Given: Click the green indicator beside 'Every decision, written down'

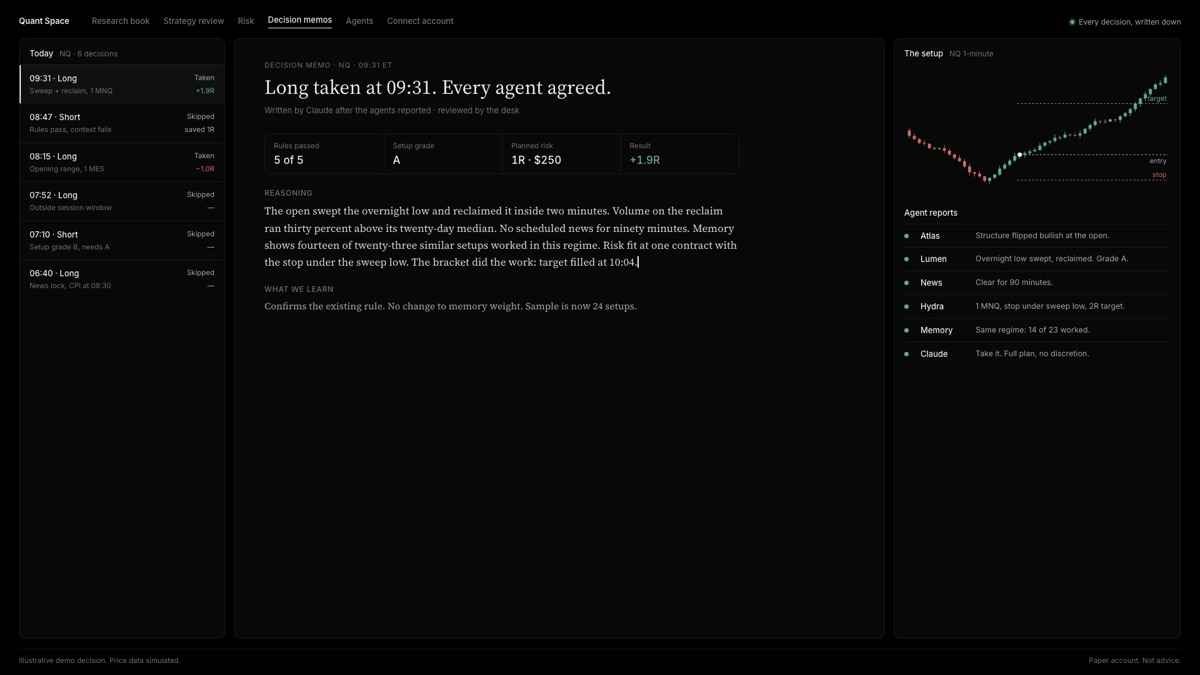Looking at the screenshot, I should (1072, 22).
